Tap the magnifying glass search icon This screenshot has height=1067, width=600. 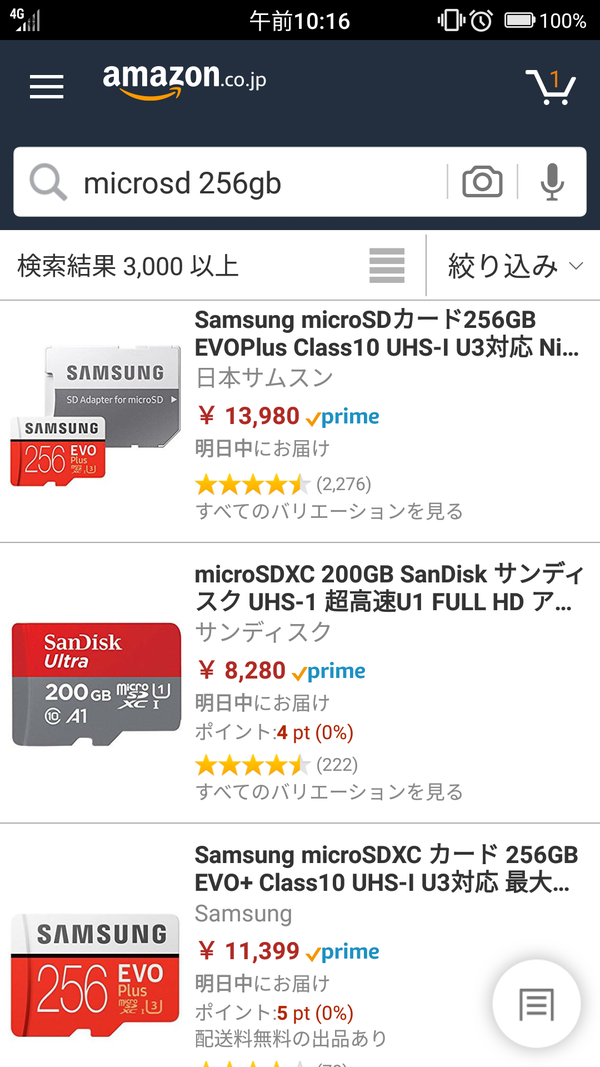click(48, 182)
